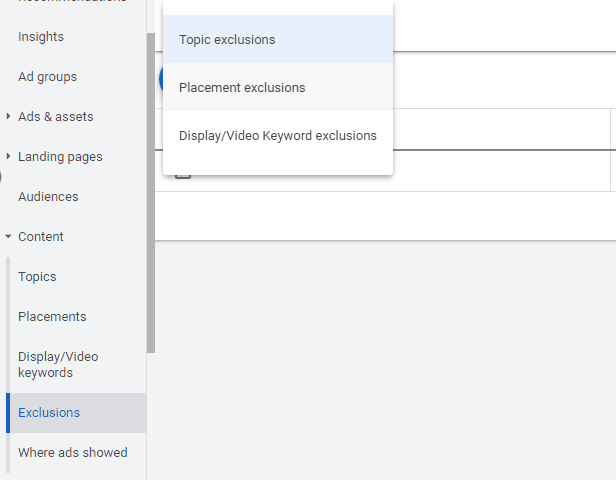Collapse the Content section arrow
Screen dimensions: 616x480
coord(8,237)
